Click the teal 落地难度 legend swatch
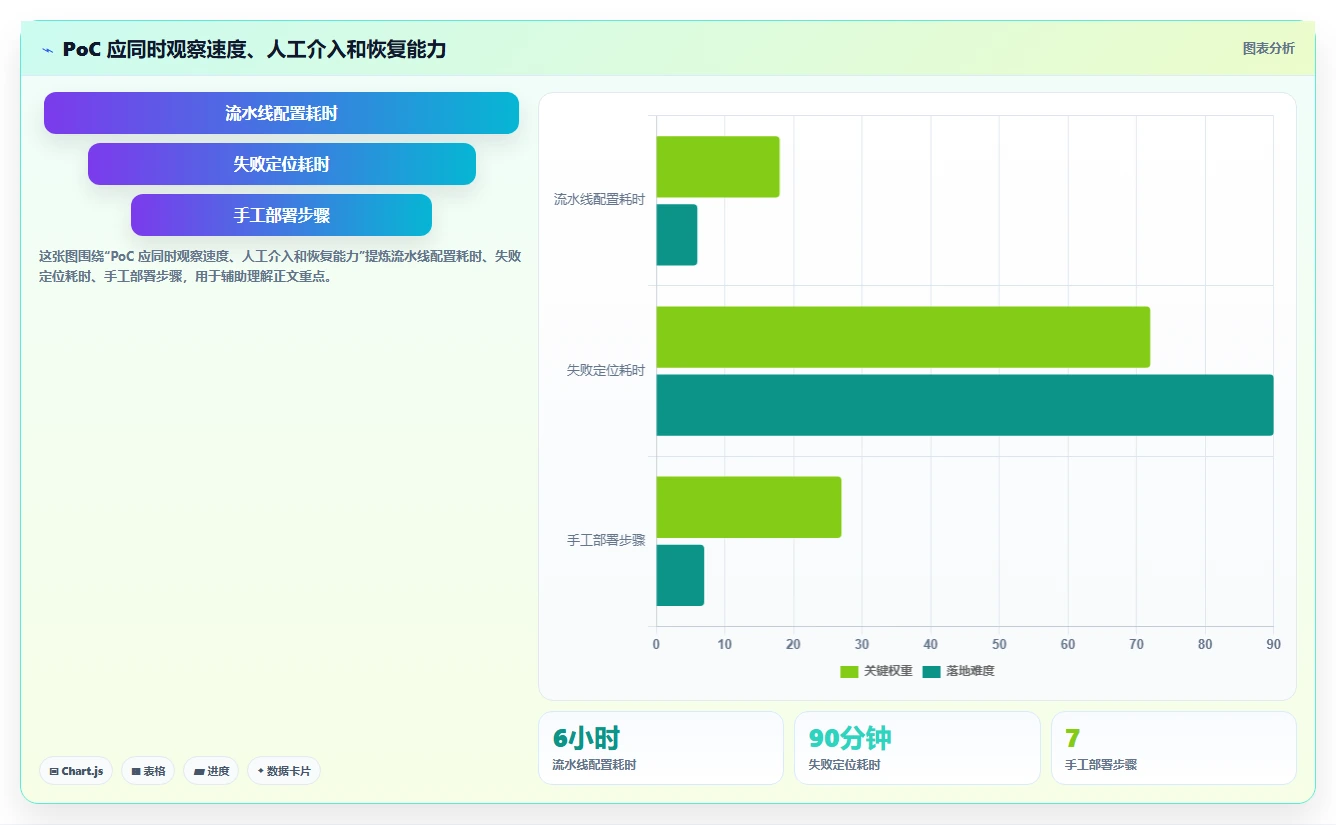The width and height of the screenshot is (1336, 825). point(932,671)
